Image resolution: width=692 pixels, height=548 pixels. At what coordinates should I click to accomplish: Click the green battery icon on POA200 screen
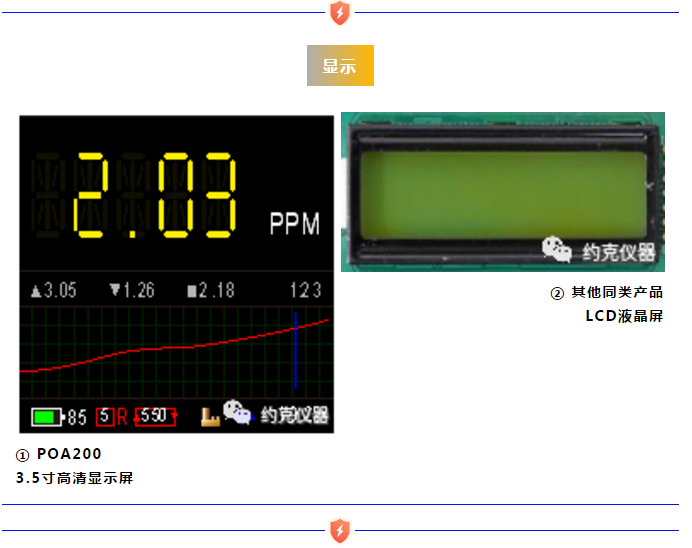pos(46,416)
